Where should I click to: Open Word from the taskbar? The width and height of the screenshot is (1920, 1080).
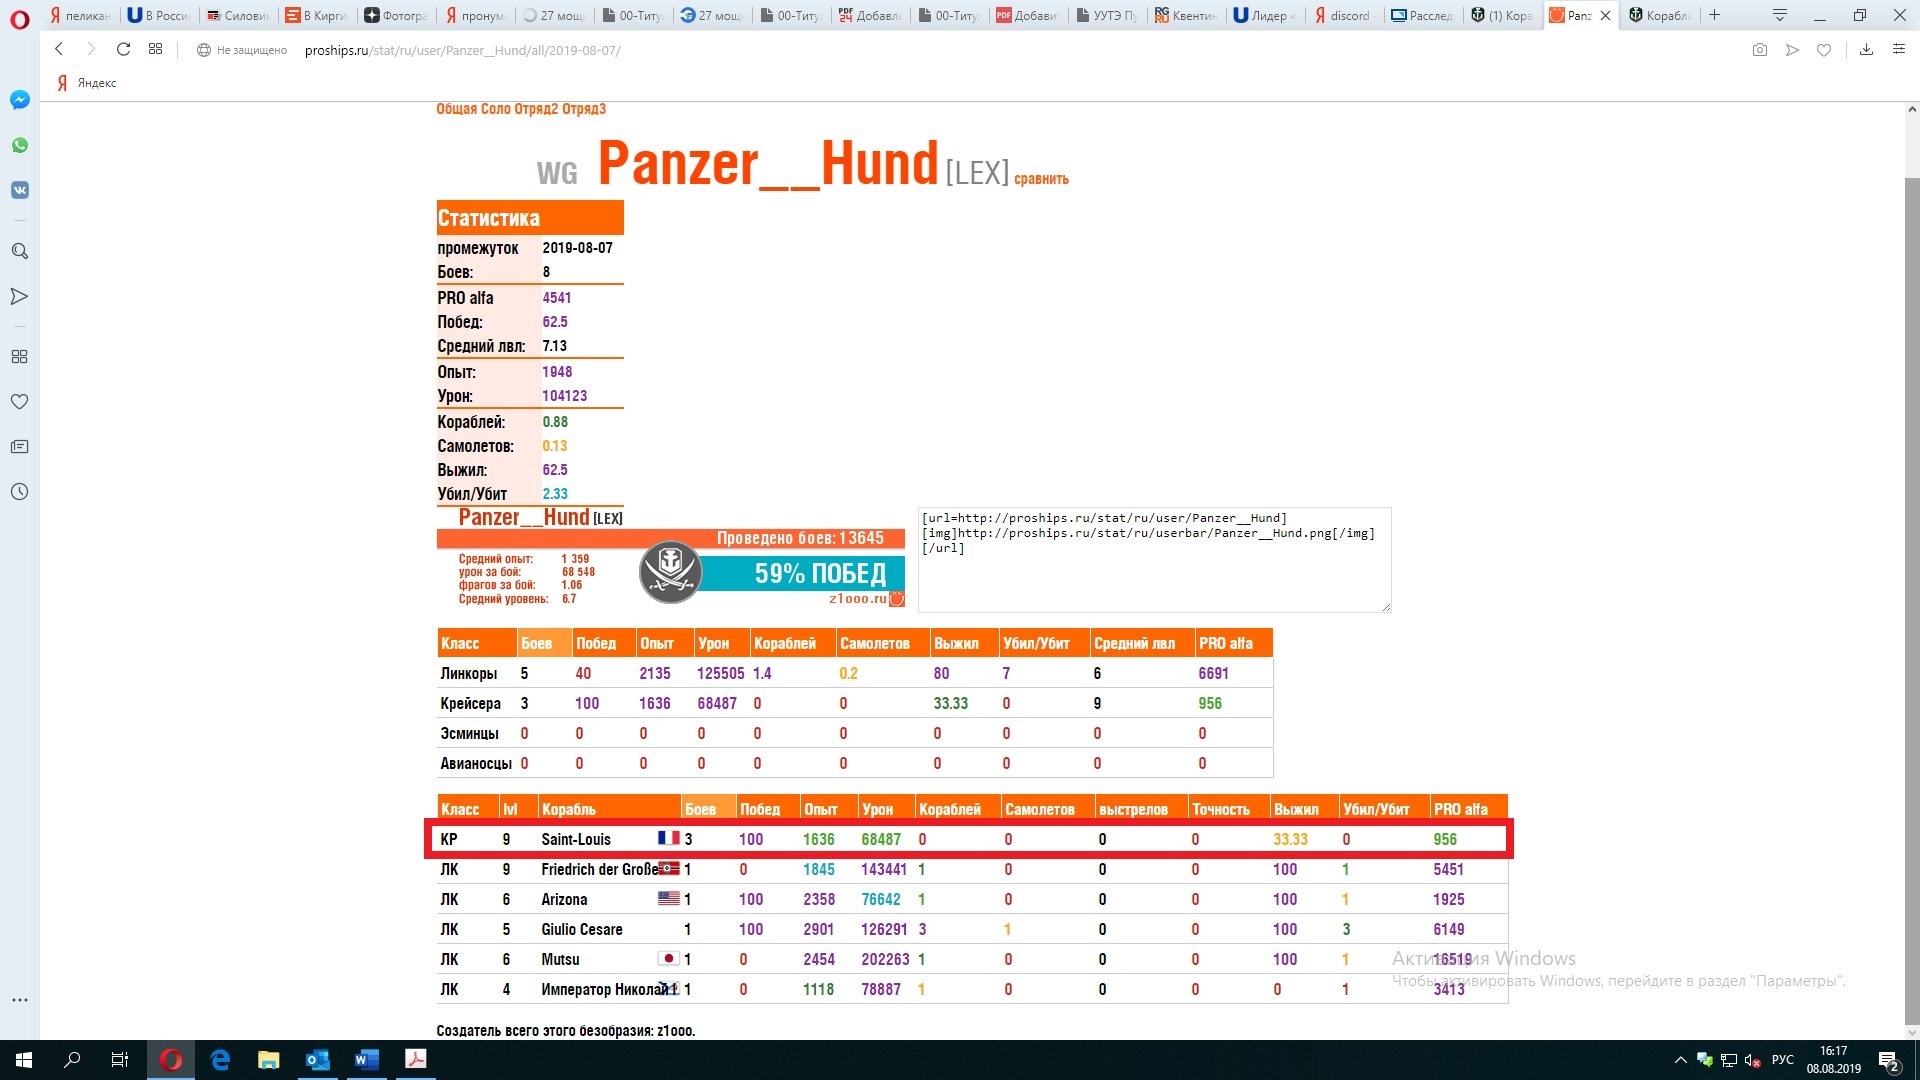pos(367,1060)
